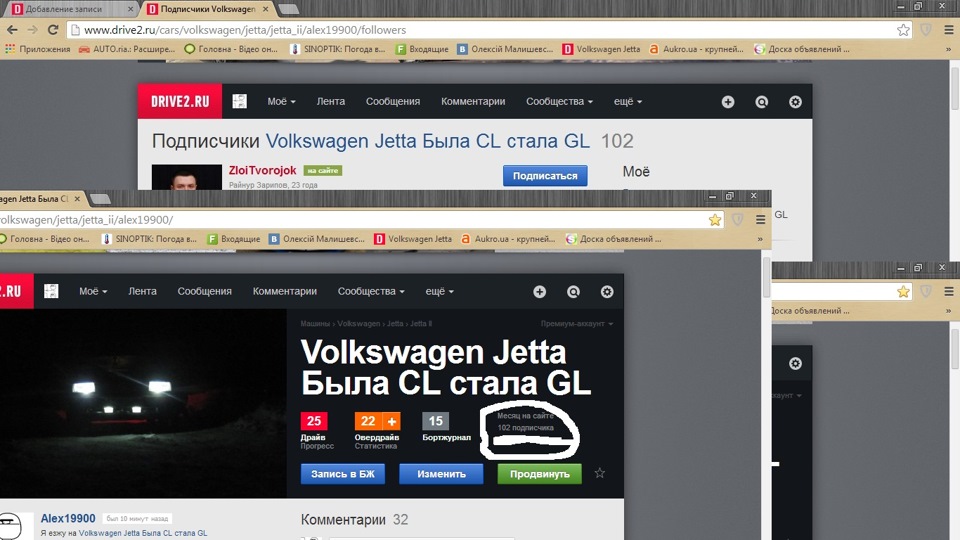Go back in the top browser window
Viewport: 960px width, 540px height.
(x=12, y=29)
